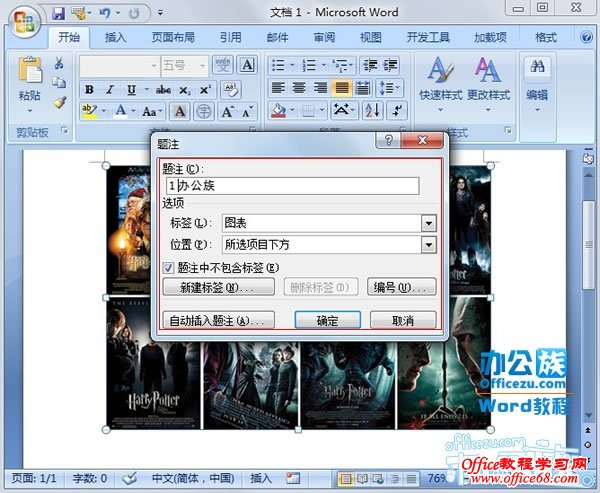Undo the last action
Screen dimensions: 600x493
coord(104,14)
